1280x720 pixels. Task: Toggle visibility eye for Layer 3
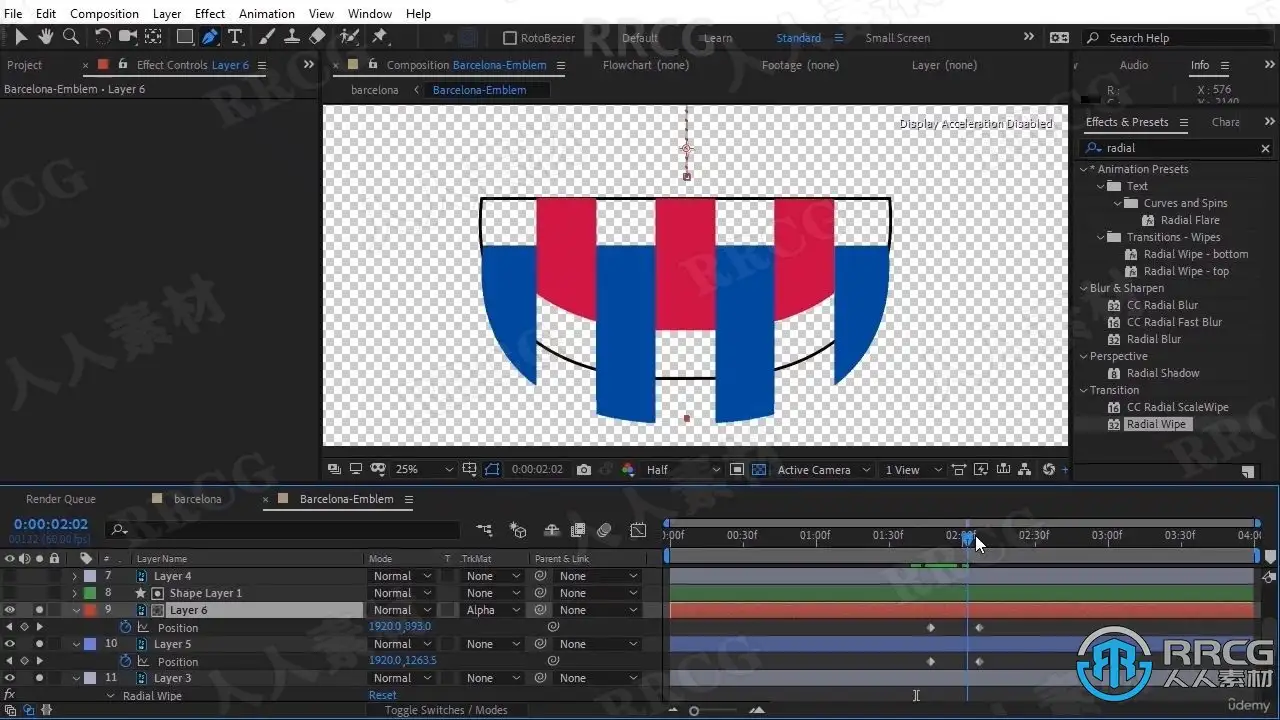pyautogui.click(x=9, y=678)
